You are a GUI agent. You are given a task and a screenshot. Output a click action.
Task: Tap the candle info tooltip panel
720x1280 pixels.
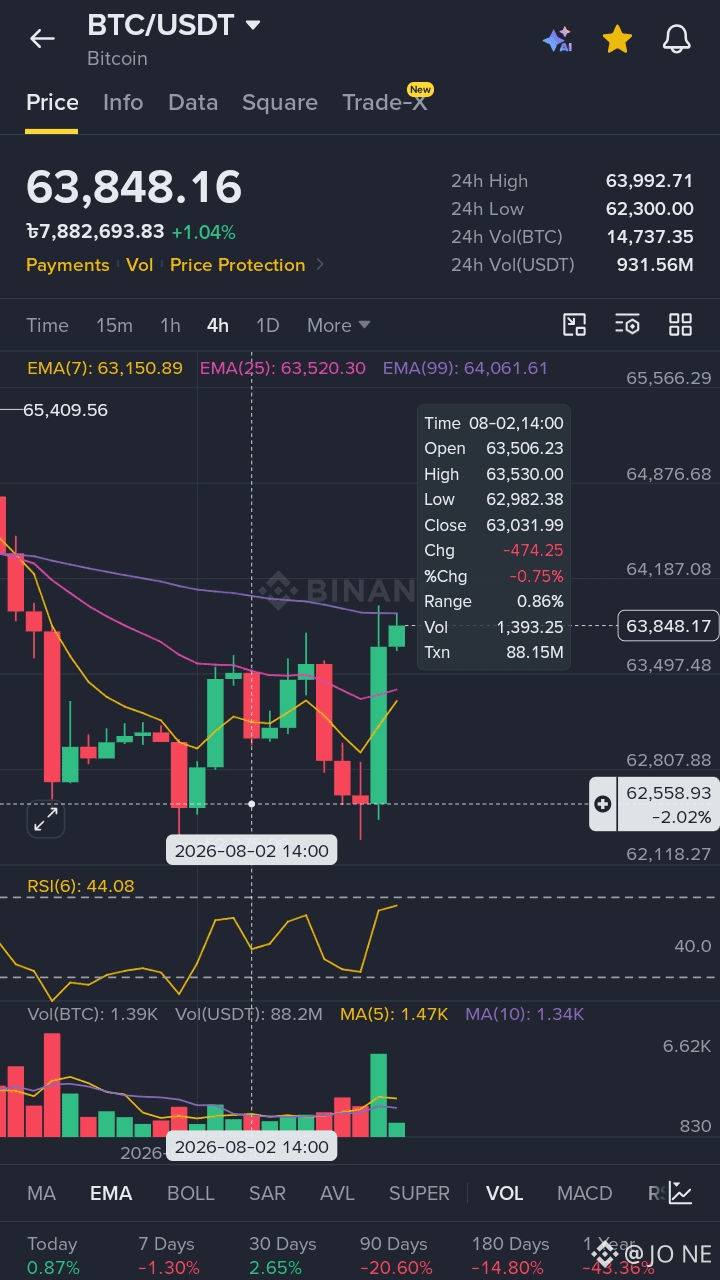click(494, 538)
